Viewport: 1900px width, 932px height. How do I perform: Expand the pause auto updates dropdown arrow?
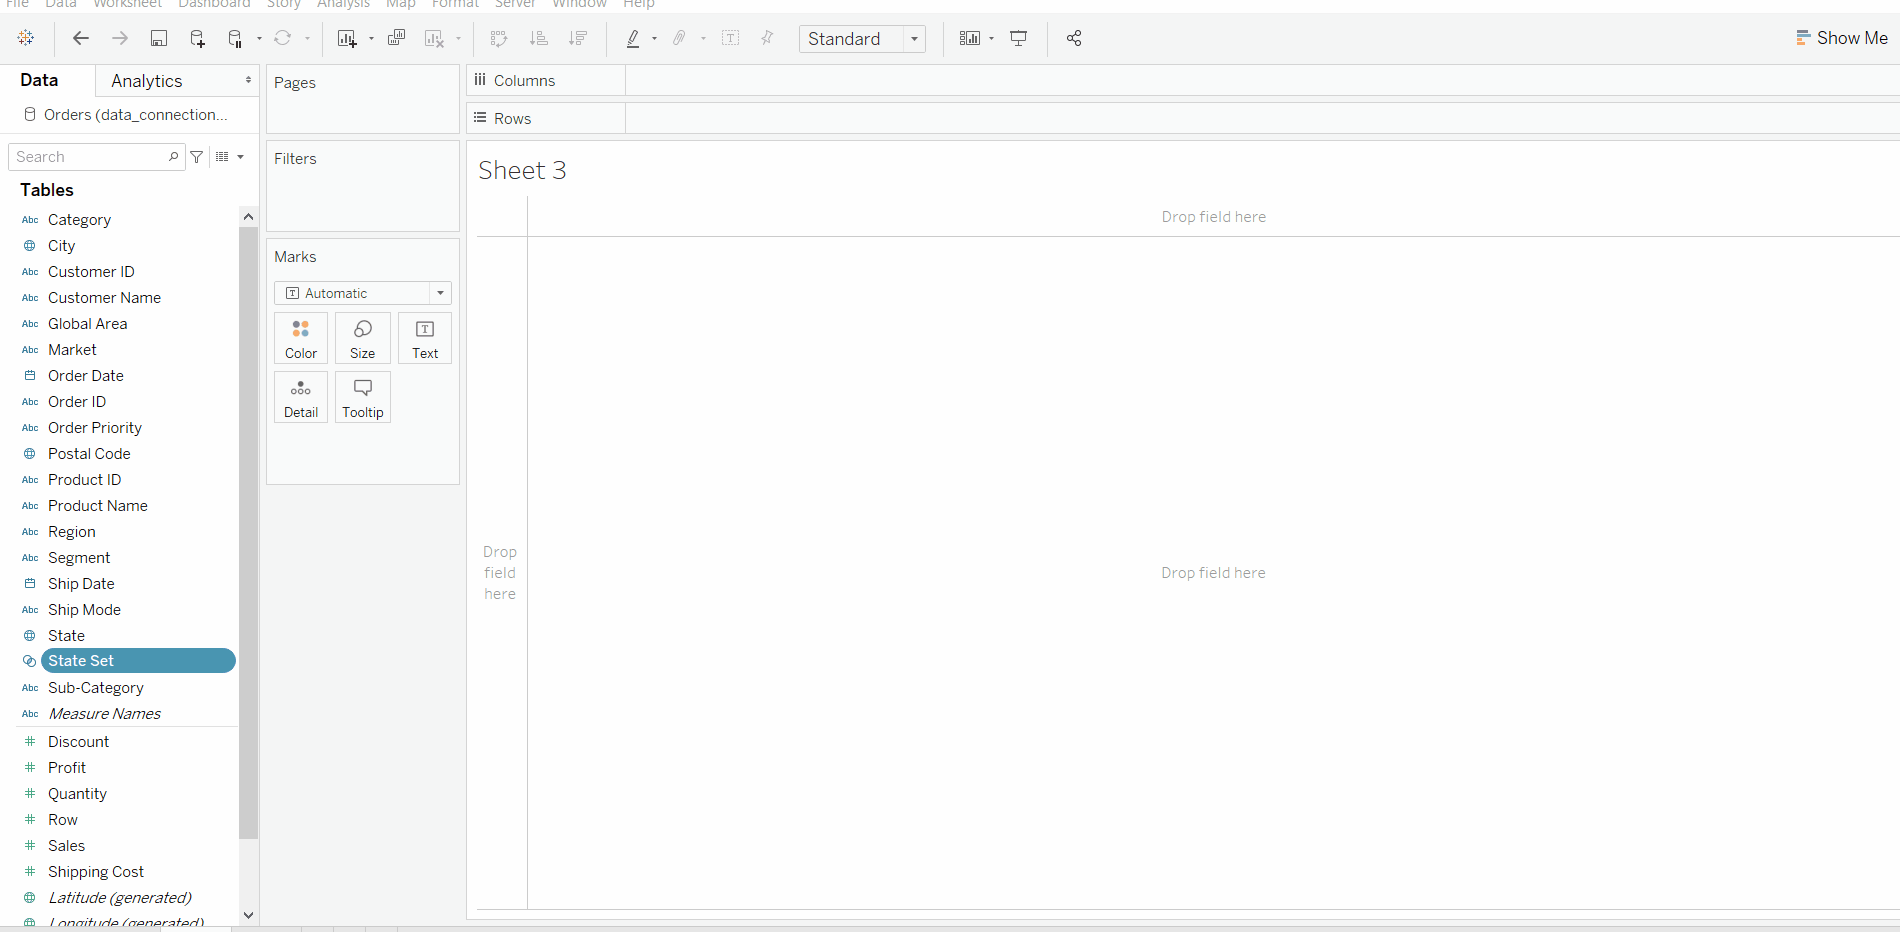pos(259,39)
